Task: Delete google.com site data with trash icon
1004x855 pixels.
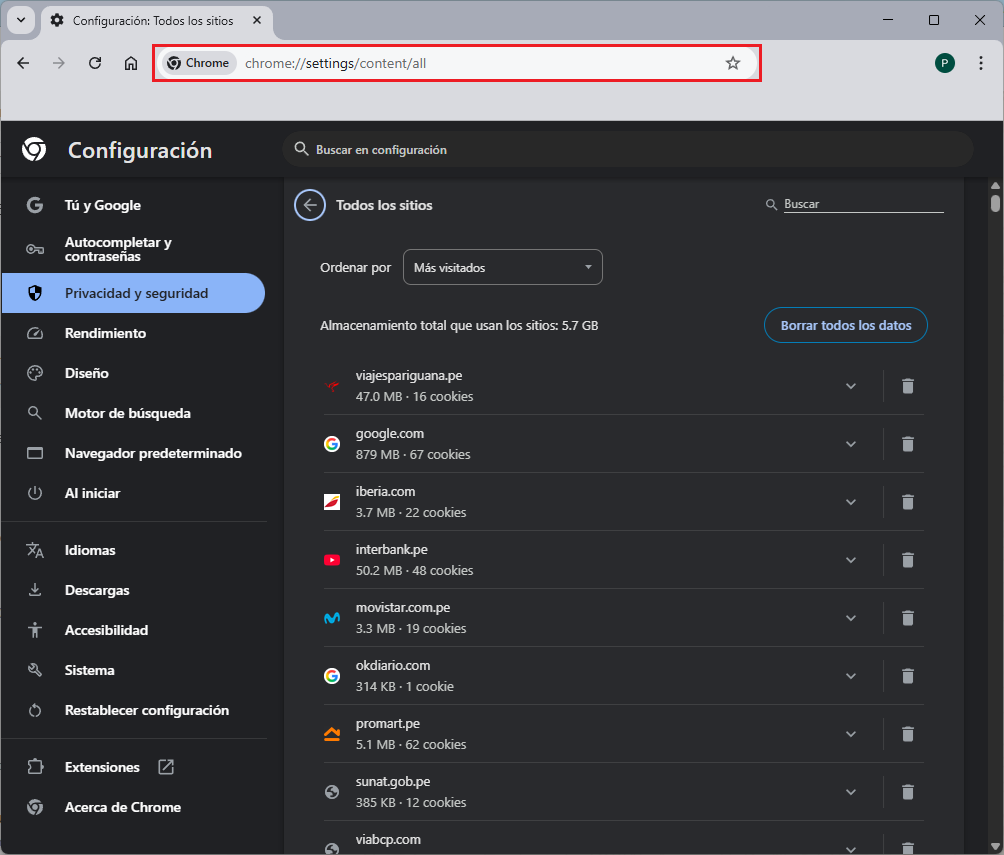Action: (x=907, y=444)
